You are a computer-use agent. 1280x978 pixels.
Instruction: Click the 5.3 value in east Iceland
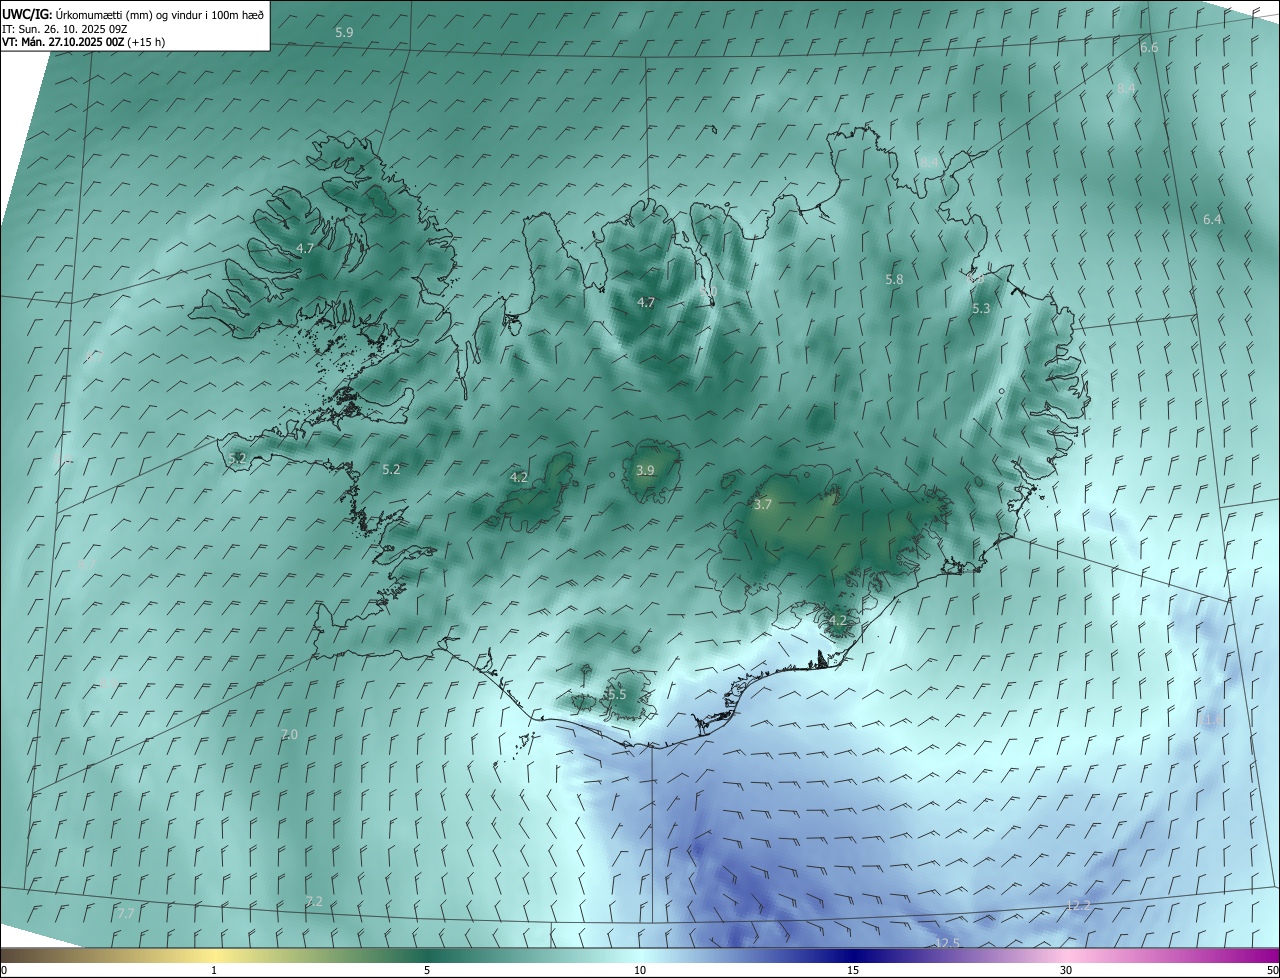click(981, 309)
